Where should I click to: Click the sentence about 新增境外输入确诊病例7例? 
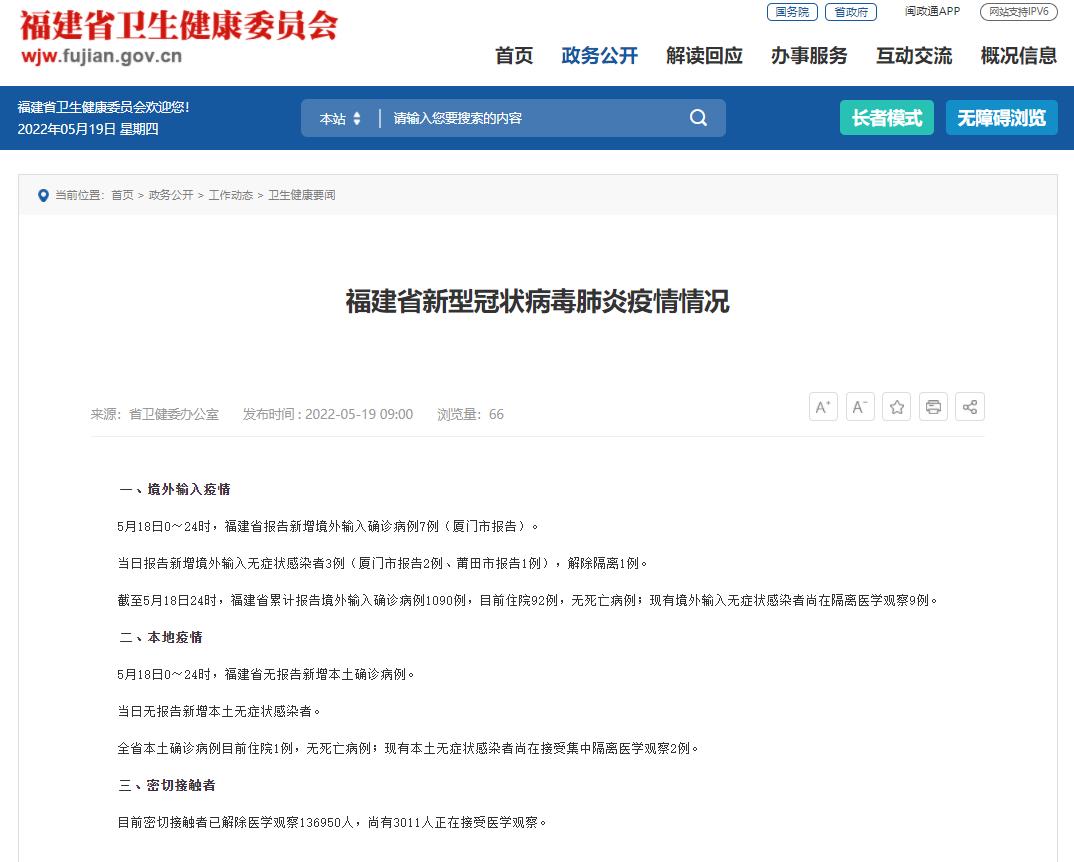328,526
